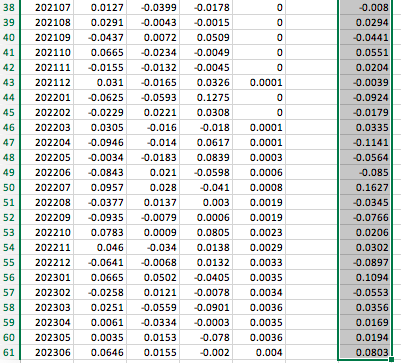Select shaded cell containing -0.008

[365, 7]
